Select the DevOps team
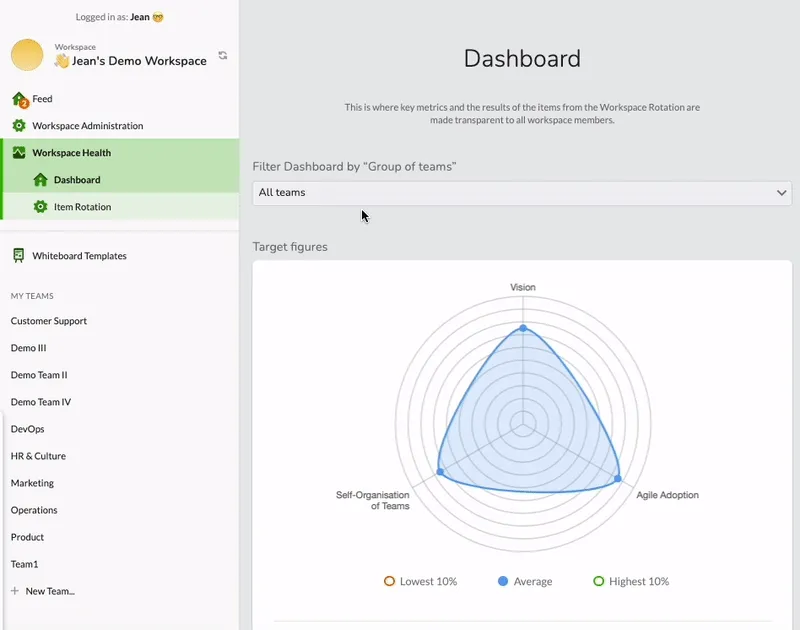 [x=28, y=429]
